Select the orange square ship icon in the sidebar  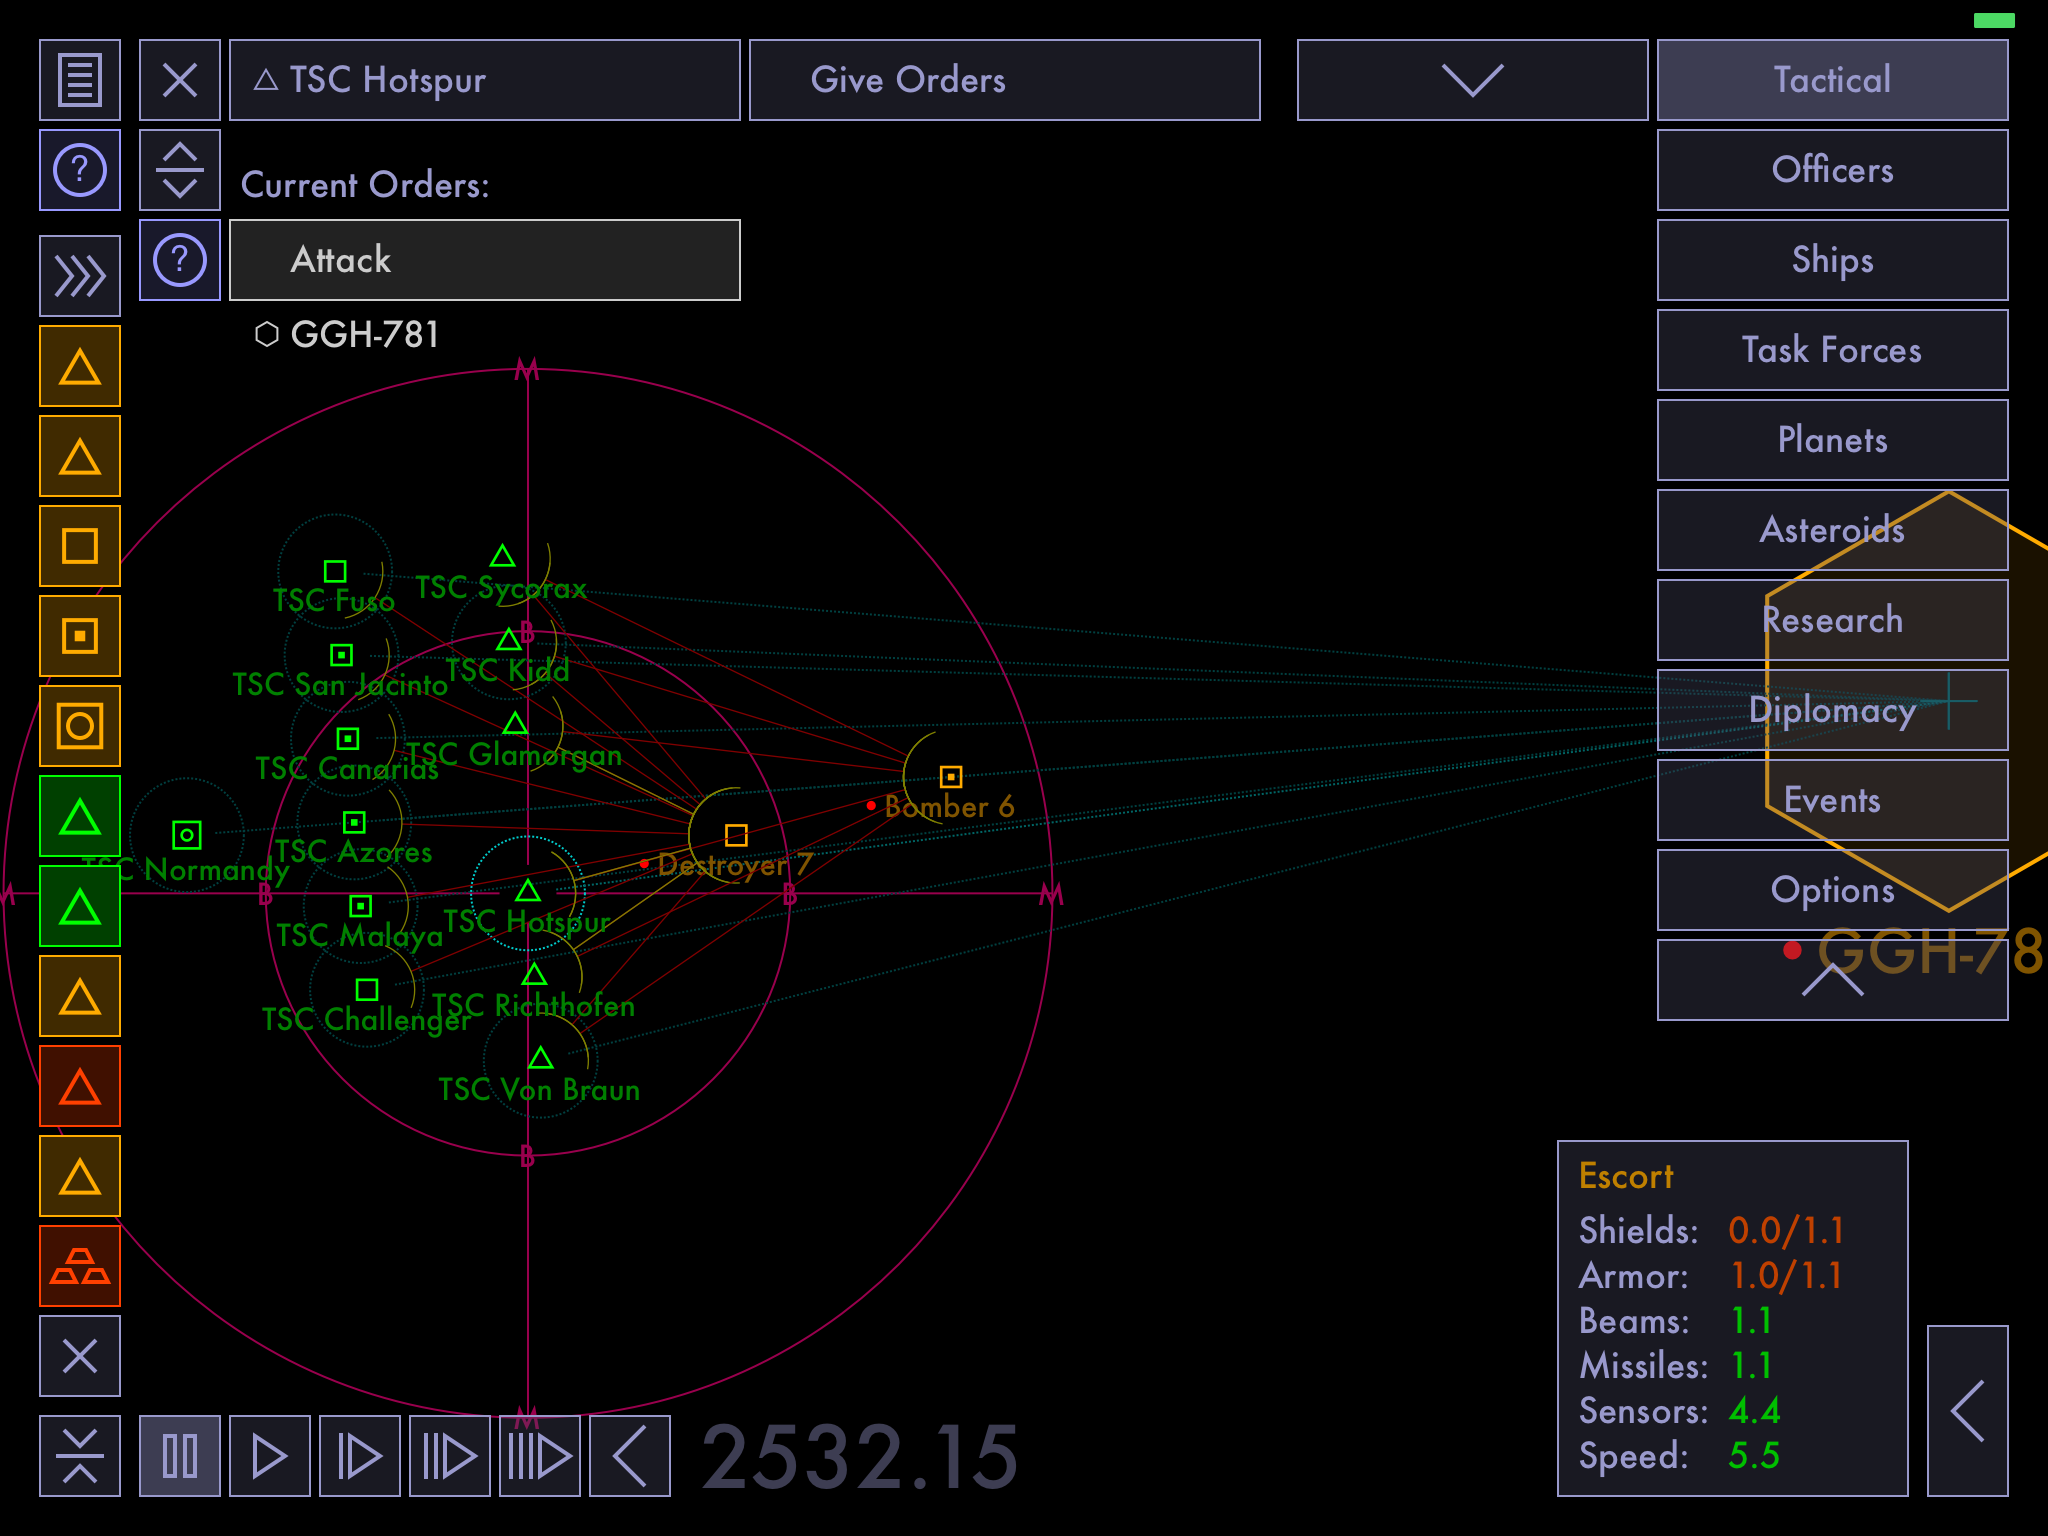coord(80,546)
